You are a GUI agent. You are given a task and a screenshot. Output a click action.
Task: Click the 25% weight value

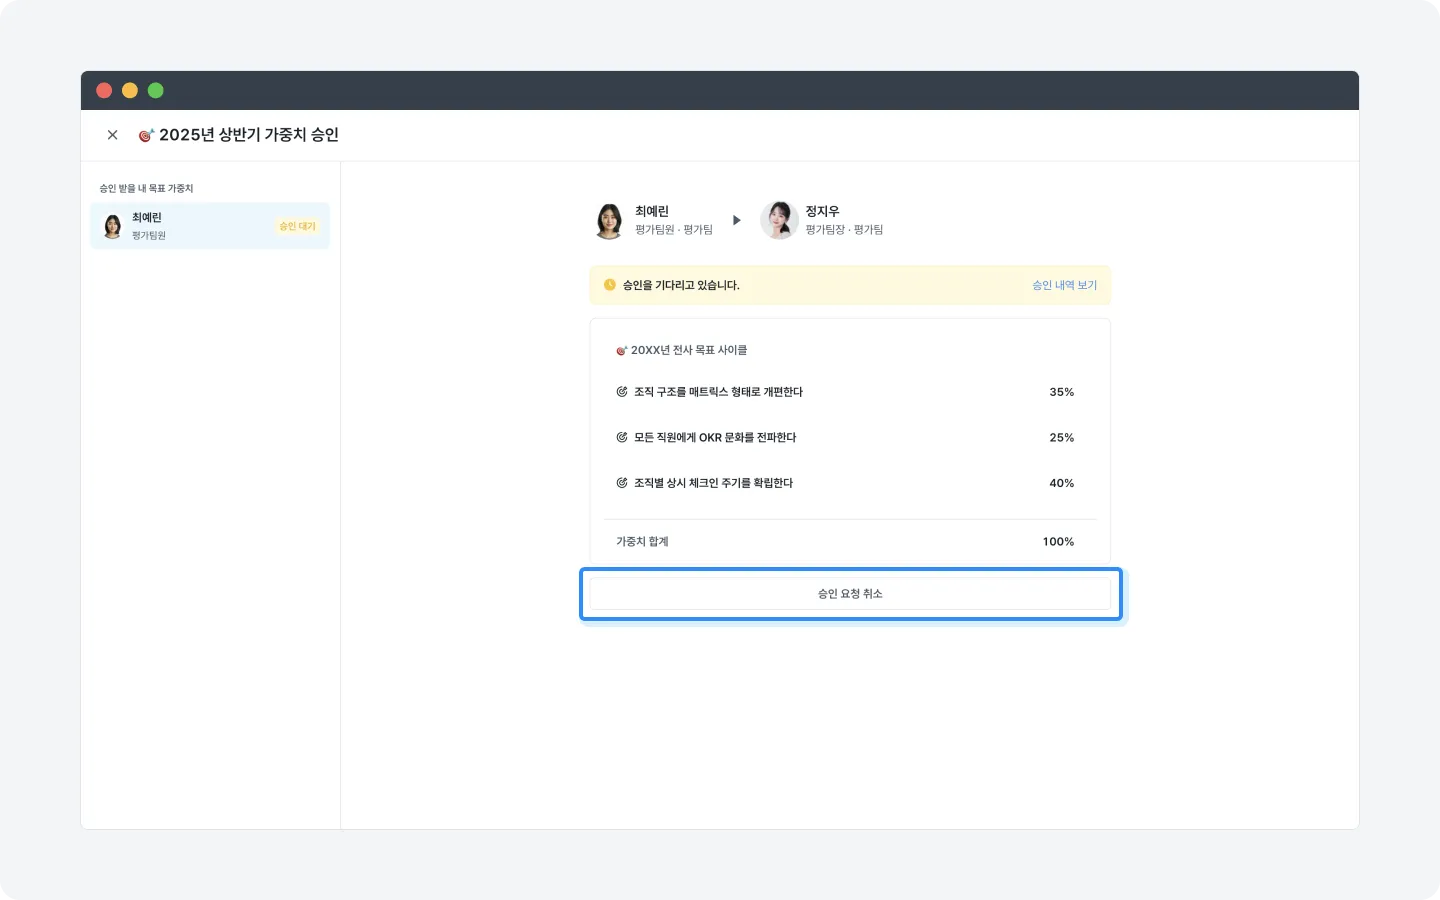click(1061, 437)
